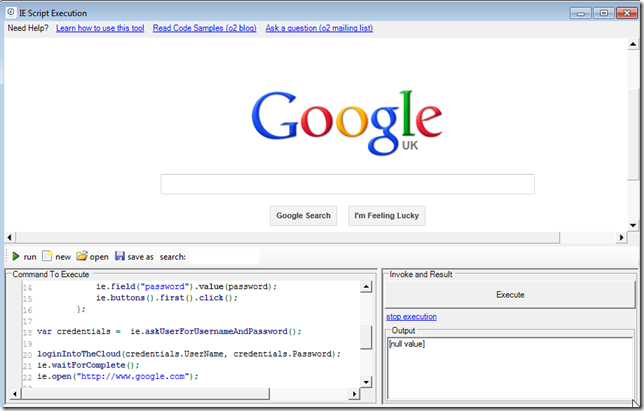Click browser pane scroll right arrow

click(621, 237)
